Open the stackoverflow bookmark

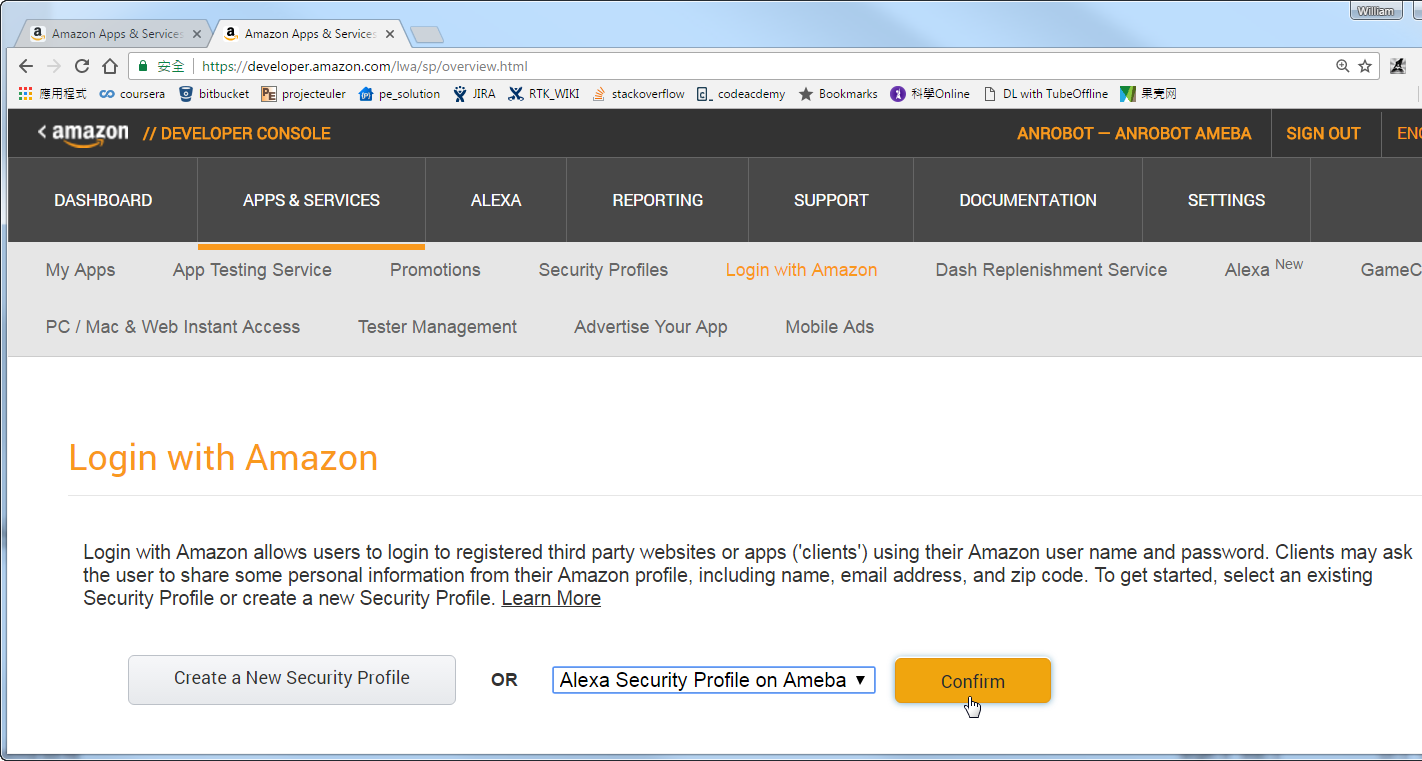tap(638, 94)
